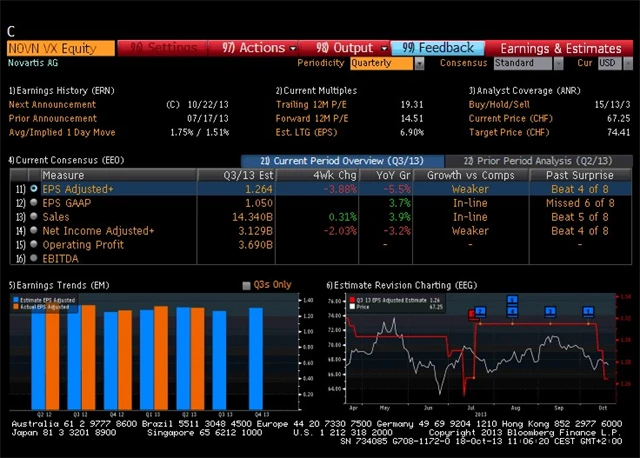Open the Cur USD currency dropdown
Image resolution: width=640 pixels, height=458 pixels.
click(x=628, y=63)
